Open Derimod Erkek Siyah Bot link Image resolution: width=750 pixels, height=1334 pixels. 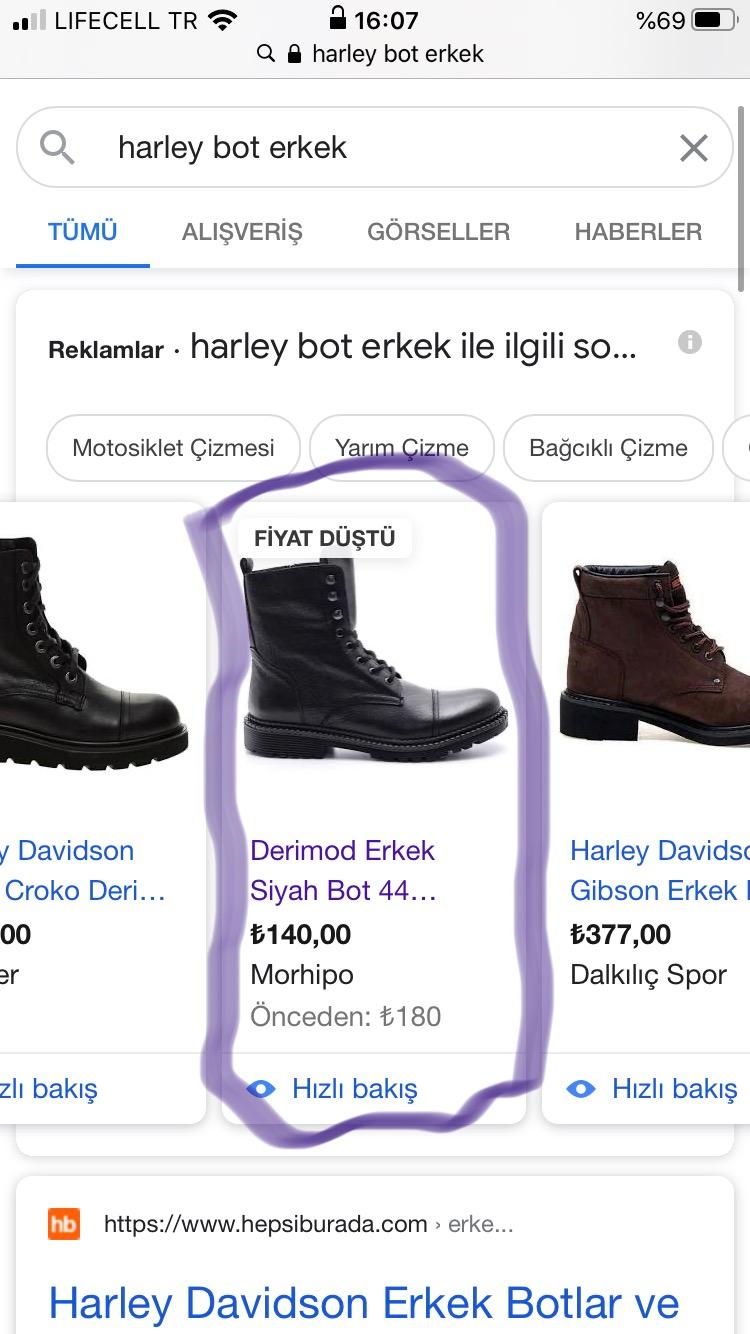pyautogui.click(x=343, y=870)
